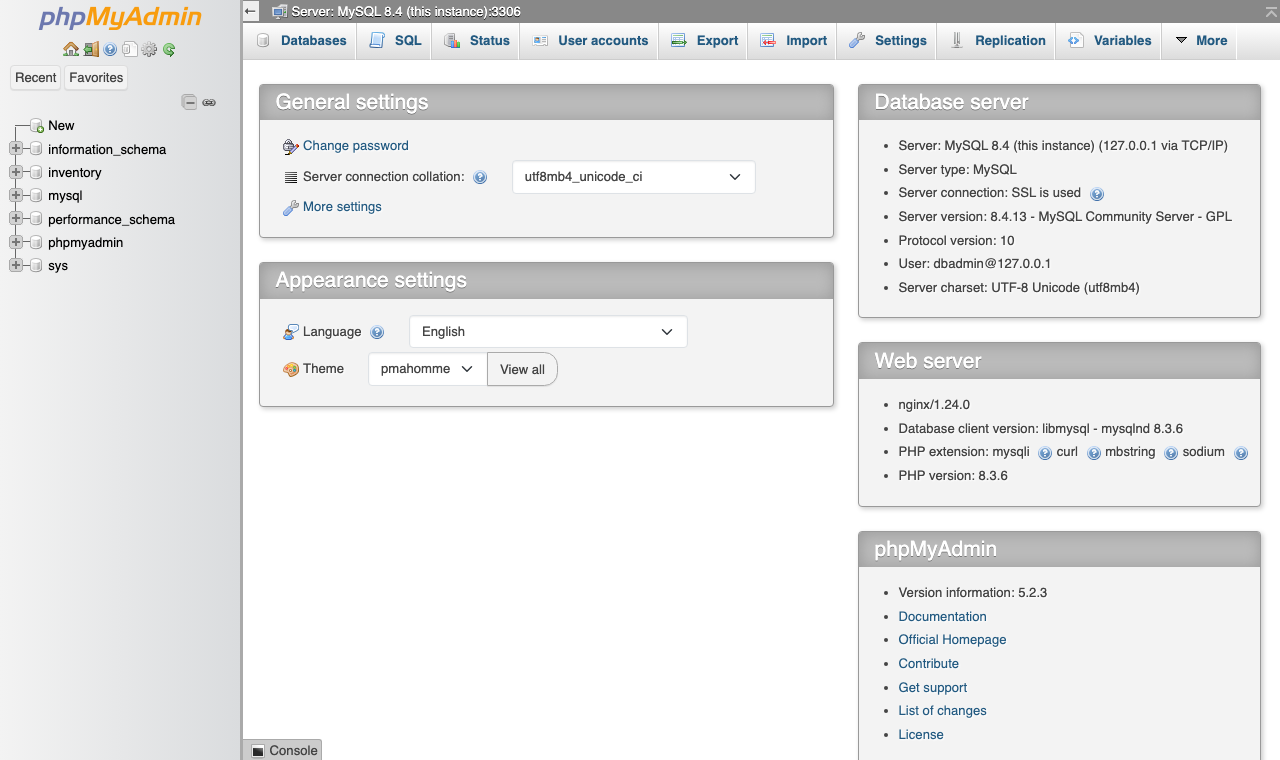
Task: Open the List of changes link
Action: click(942, 711)
